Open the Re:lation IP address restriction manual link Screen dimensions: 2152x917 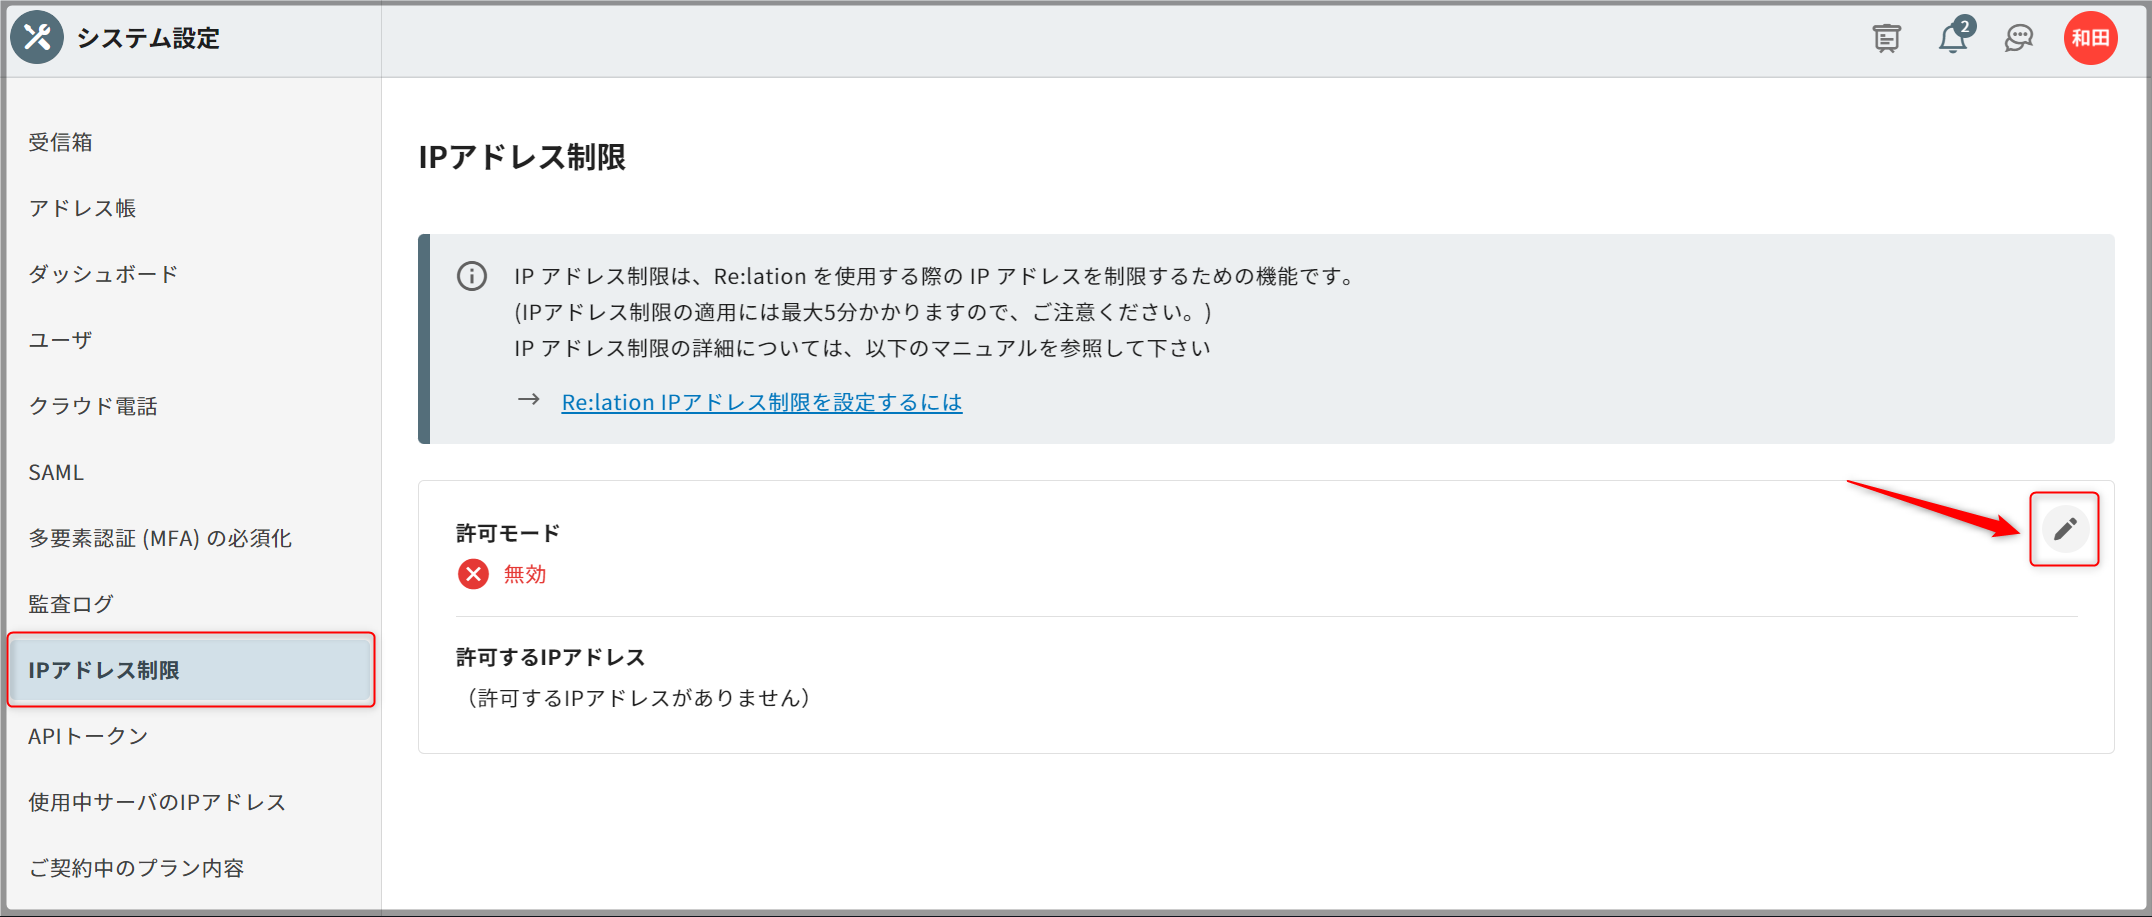click(761, 402)
